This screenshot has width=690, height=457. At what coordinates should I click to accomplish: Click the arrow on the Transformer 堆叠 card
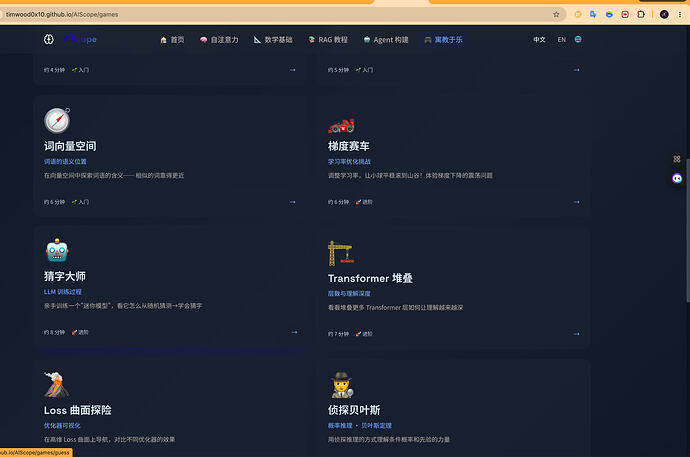(x=576, y=334)
